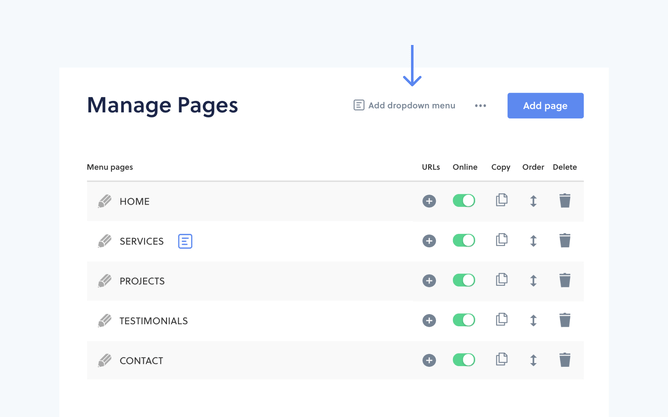This screenshot has height=417, width=668.
Task: Toggle the HOME page offline
Action: pyautogui.click(x=464, y=201)
